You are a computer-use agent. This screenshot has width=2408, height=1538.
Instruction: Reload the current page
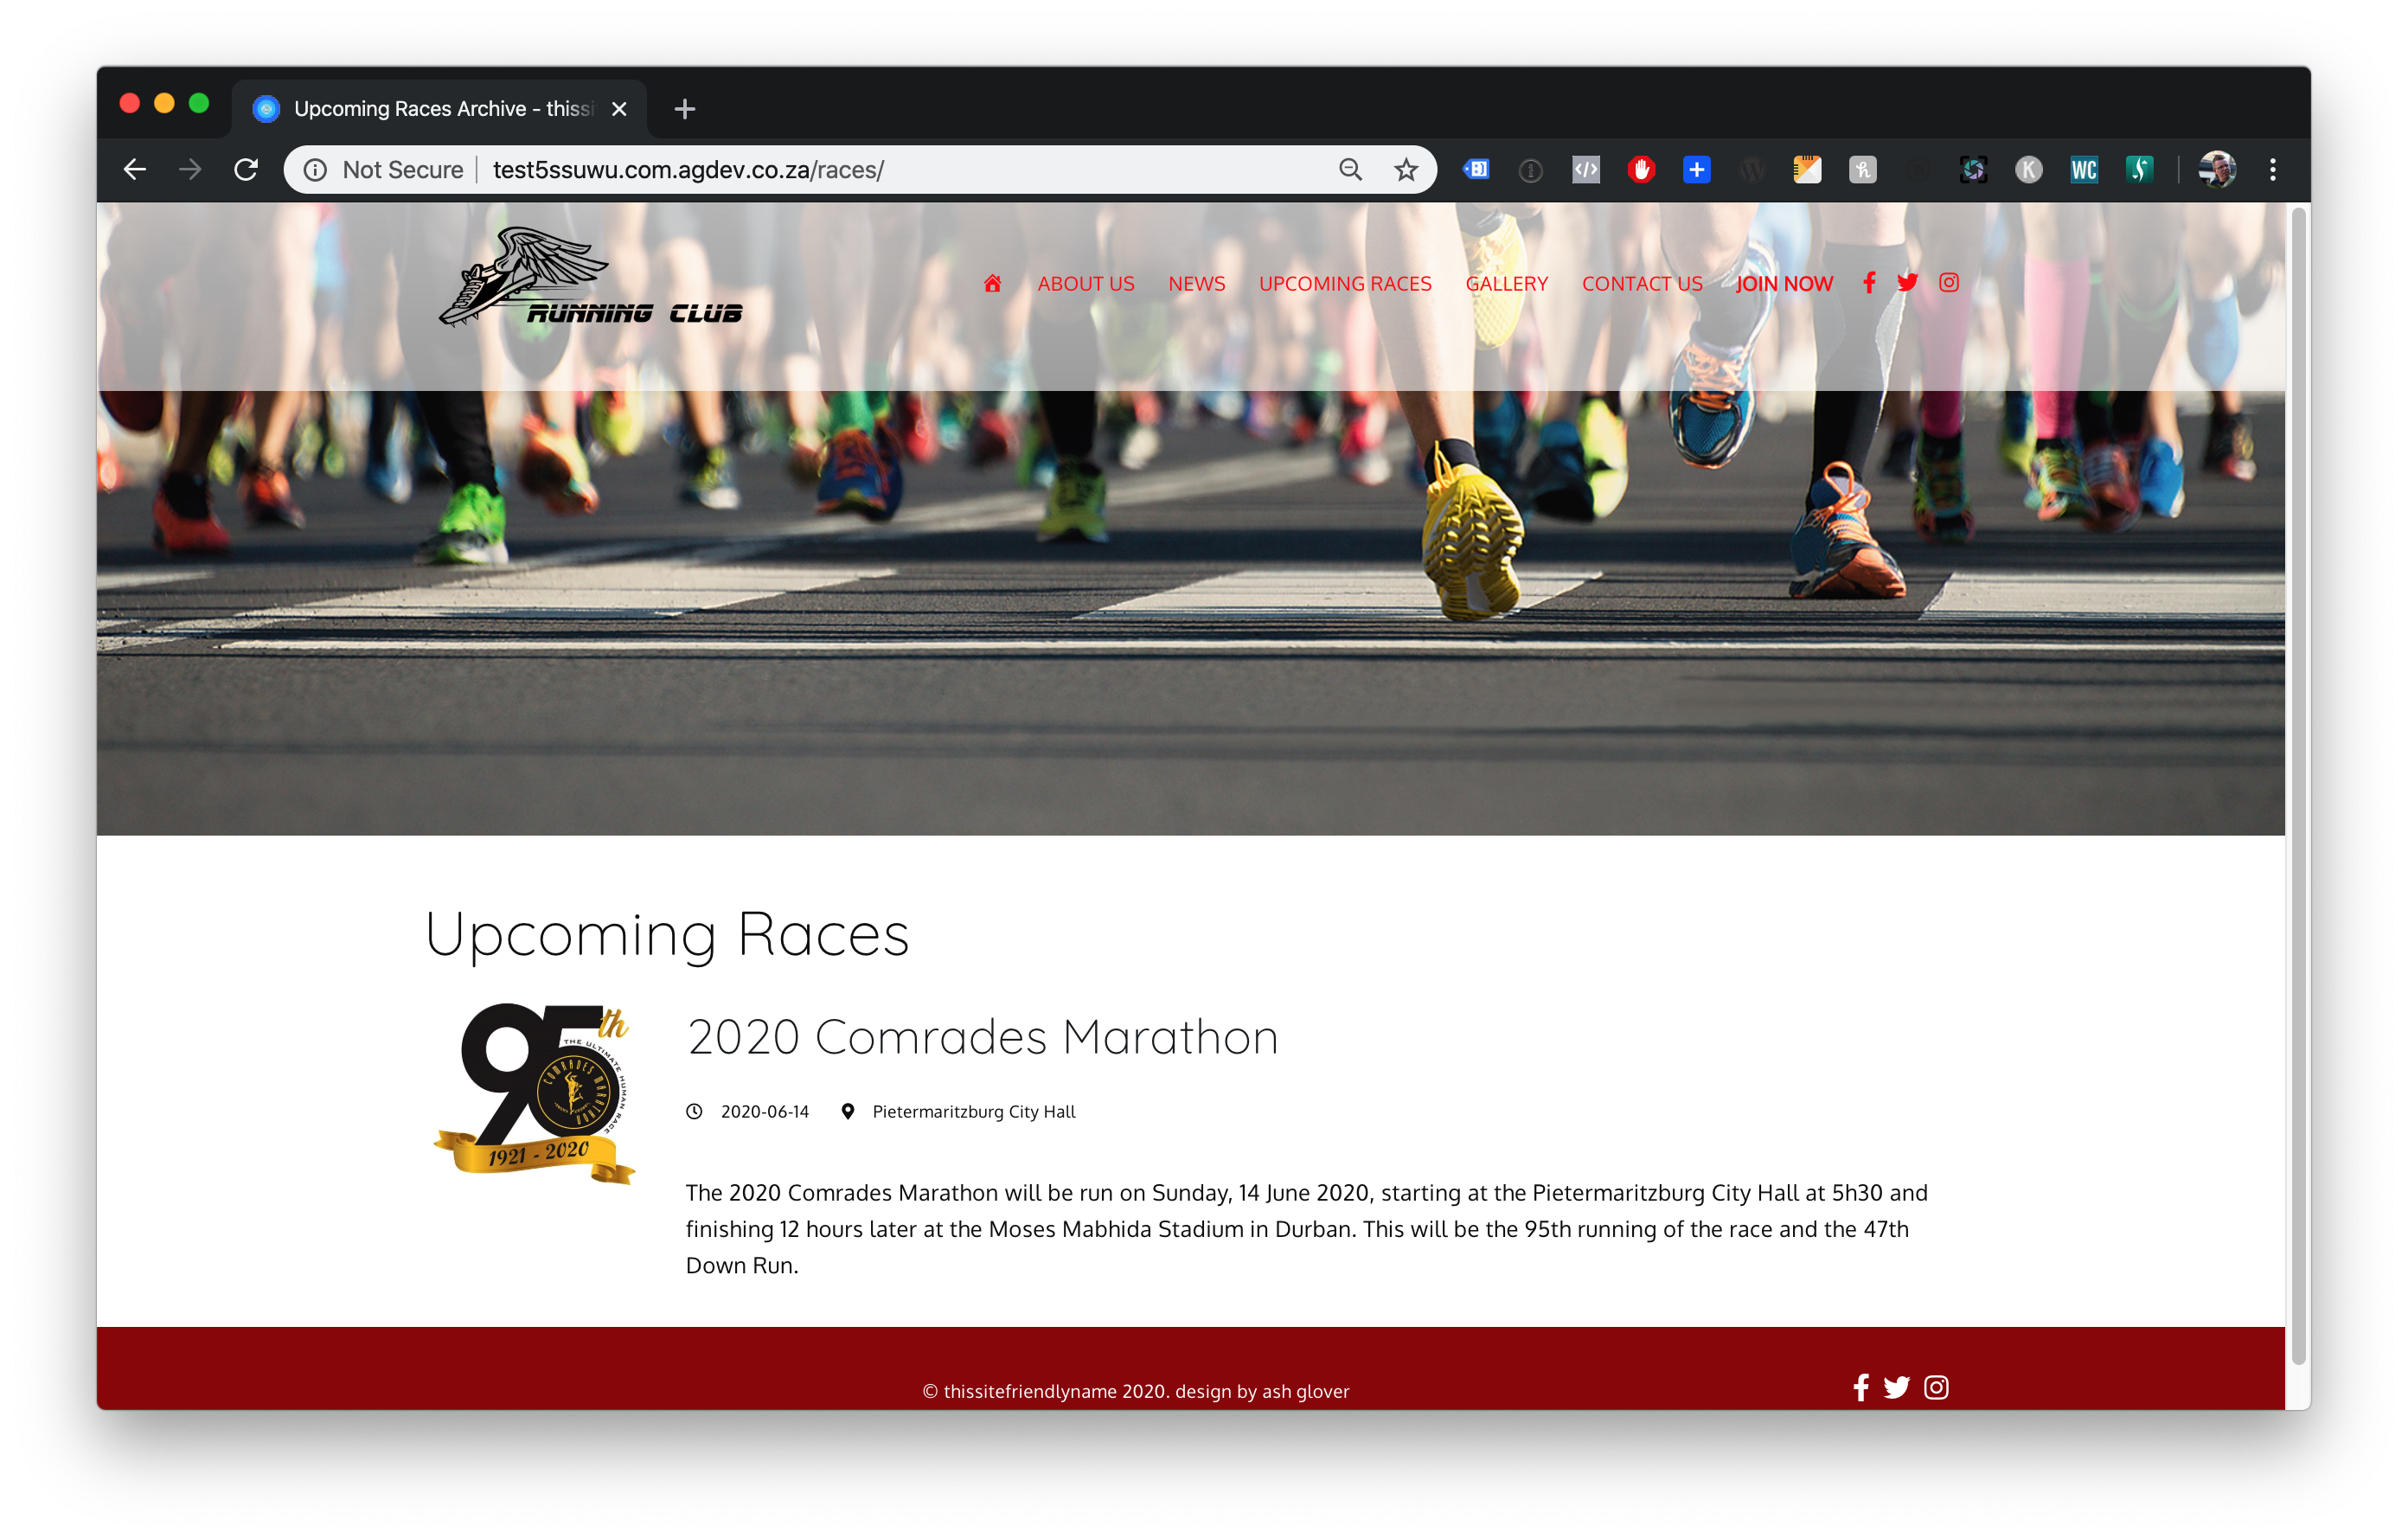click(246, 169)
